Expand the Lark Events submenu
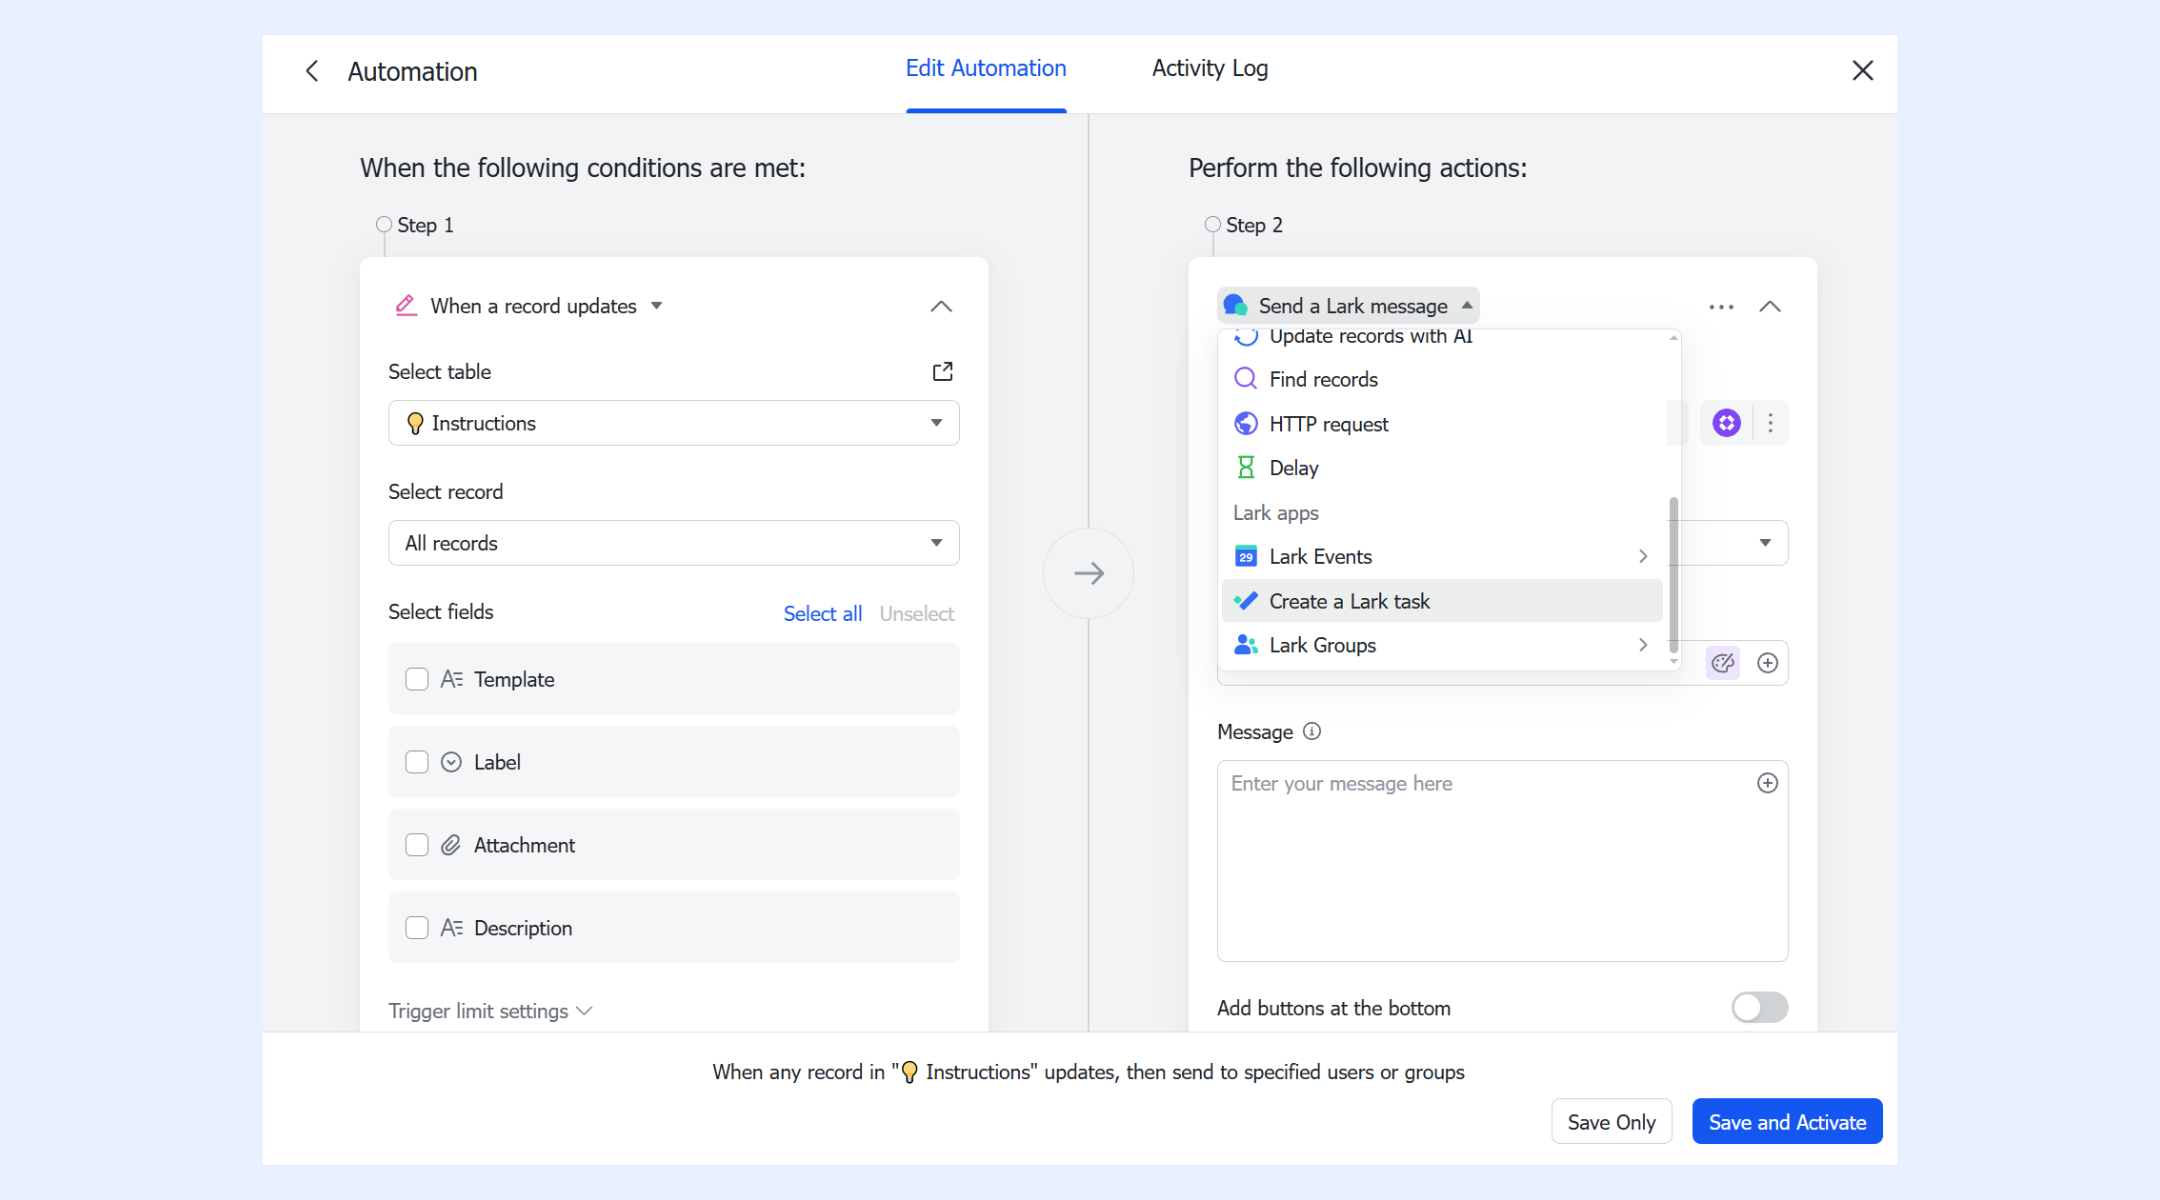2160x1200 pixels. pos(1442,556)
